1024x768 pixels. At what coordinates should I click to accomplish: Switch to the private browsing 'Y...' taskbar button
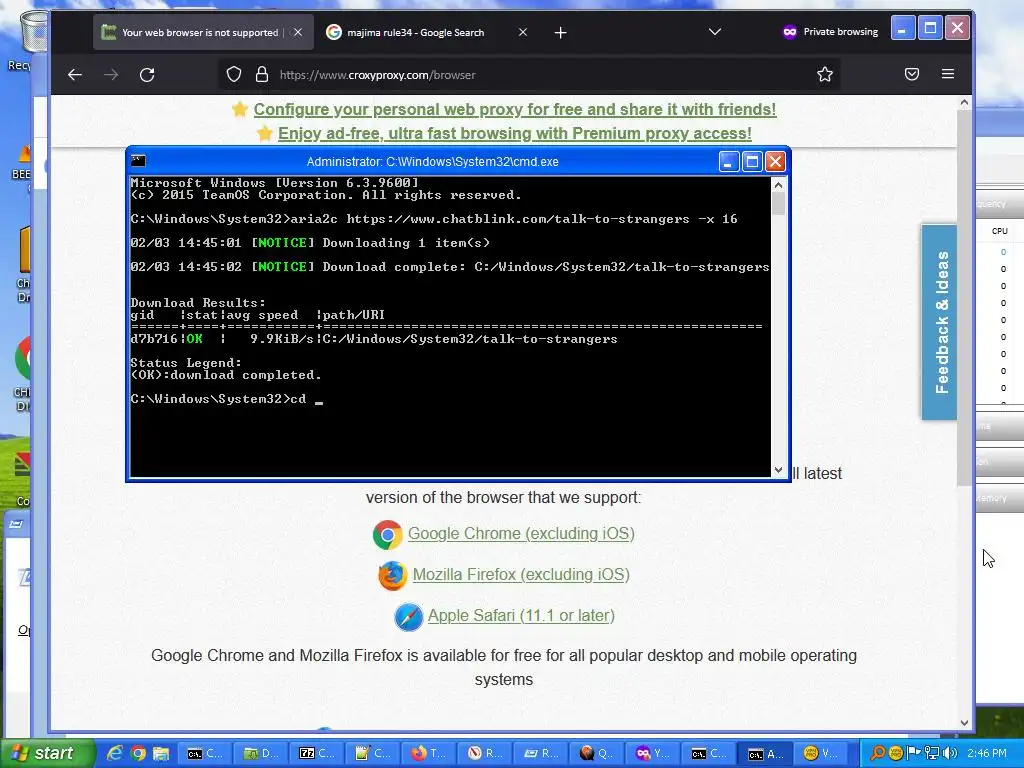(654, 754)
